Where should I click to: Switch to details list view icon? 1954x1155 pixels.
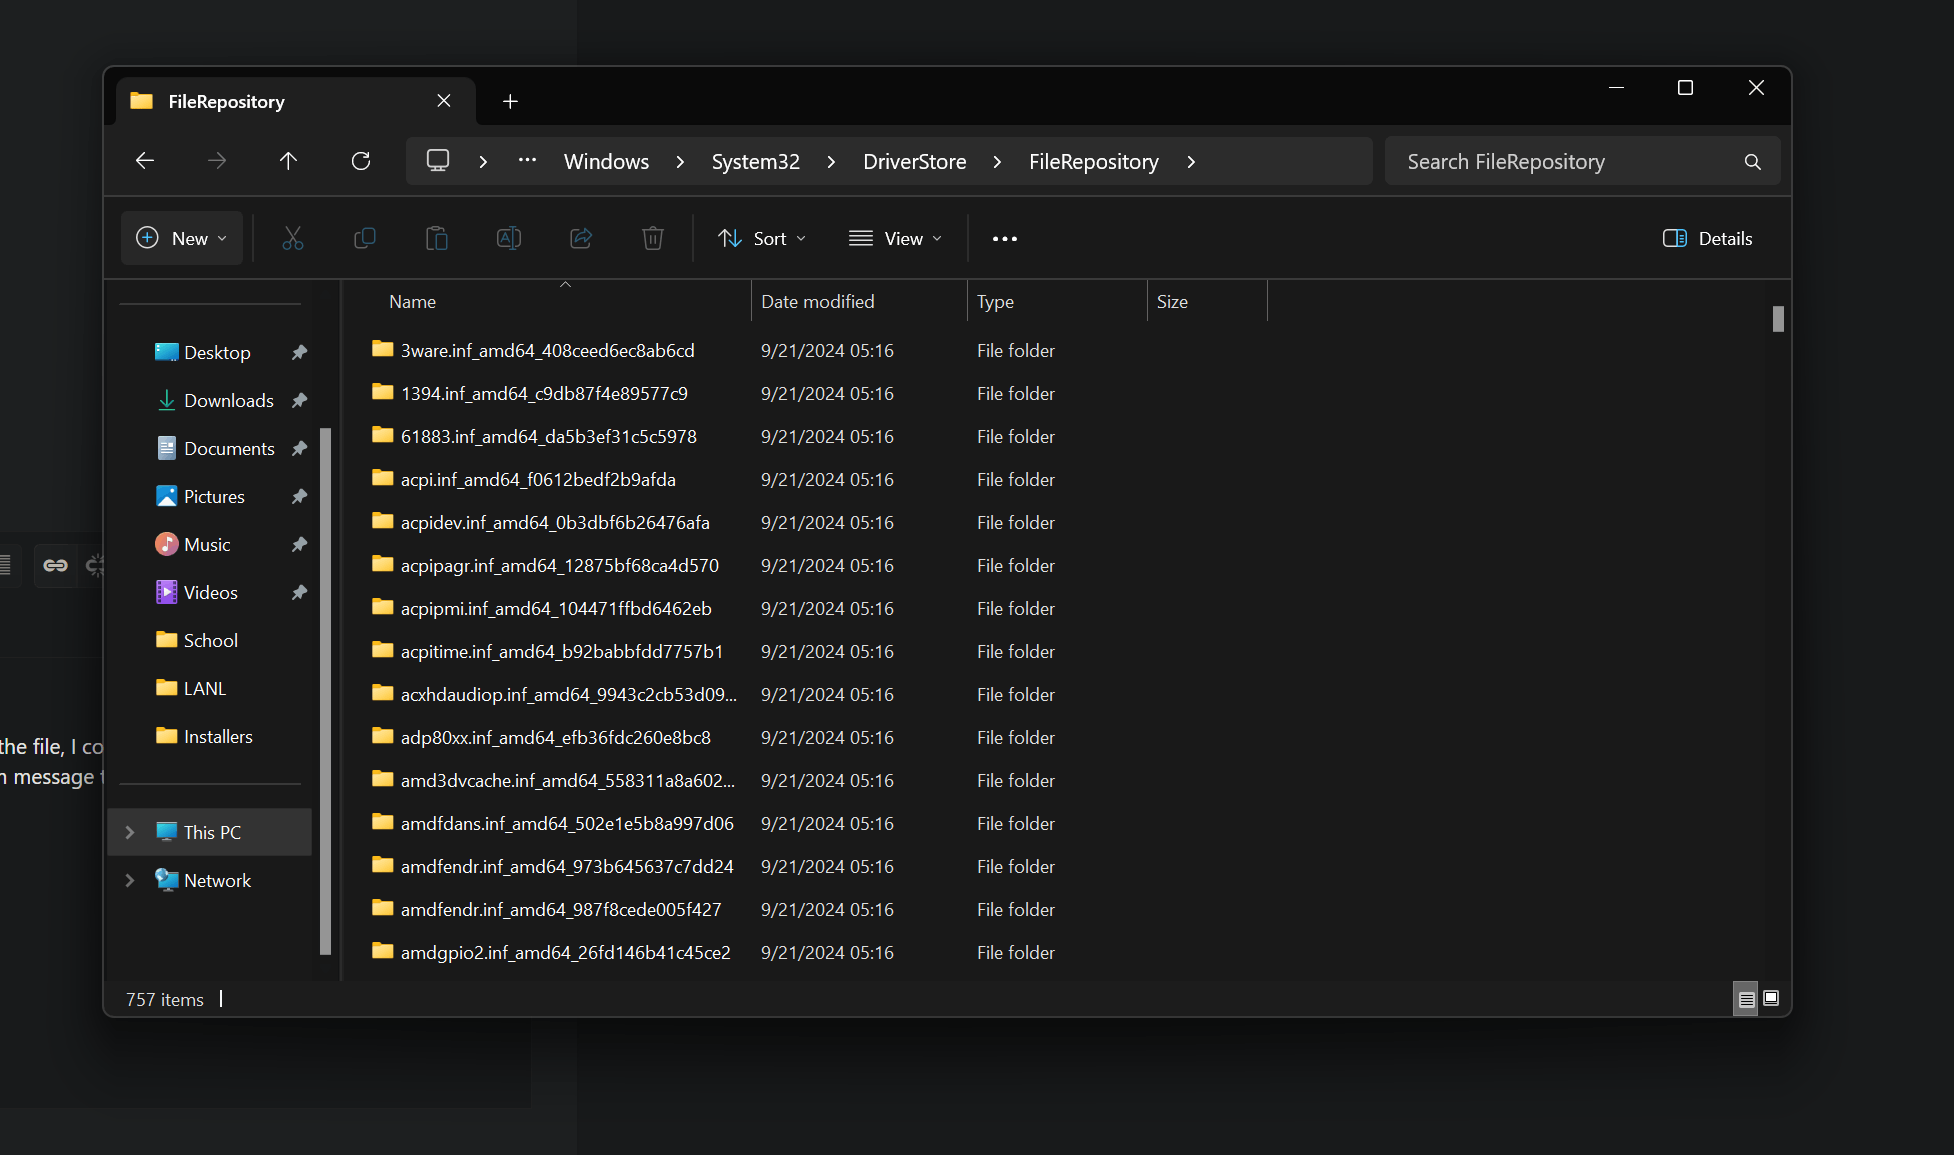pyautogui.click(x=1746, y=998)
